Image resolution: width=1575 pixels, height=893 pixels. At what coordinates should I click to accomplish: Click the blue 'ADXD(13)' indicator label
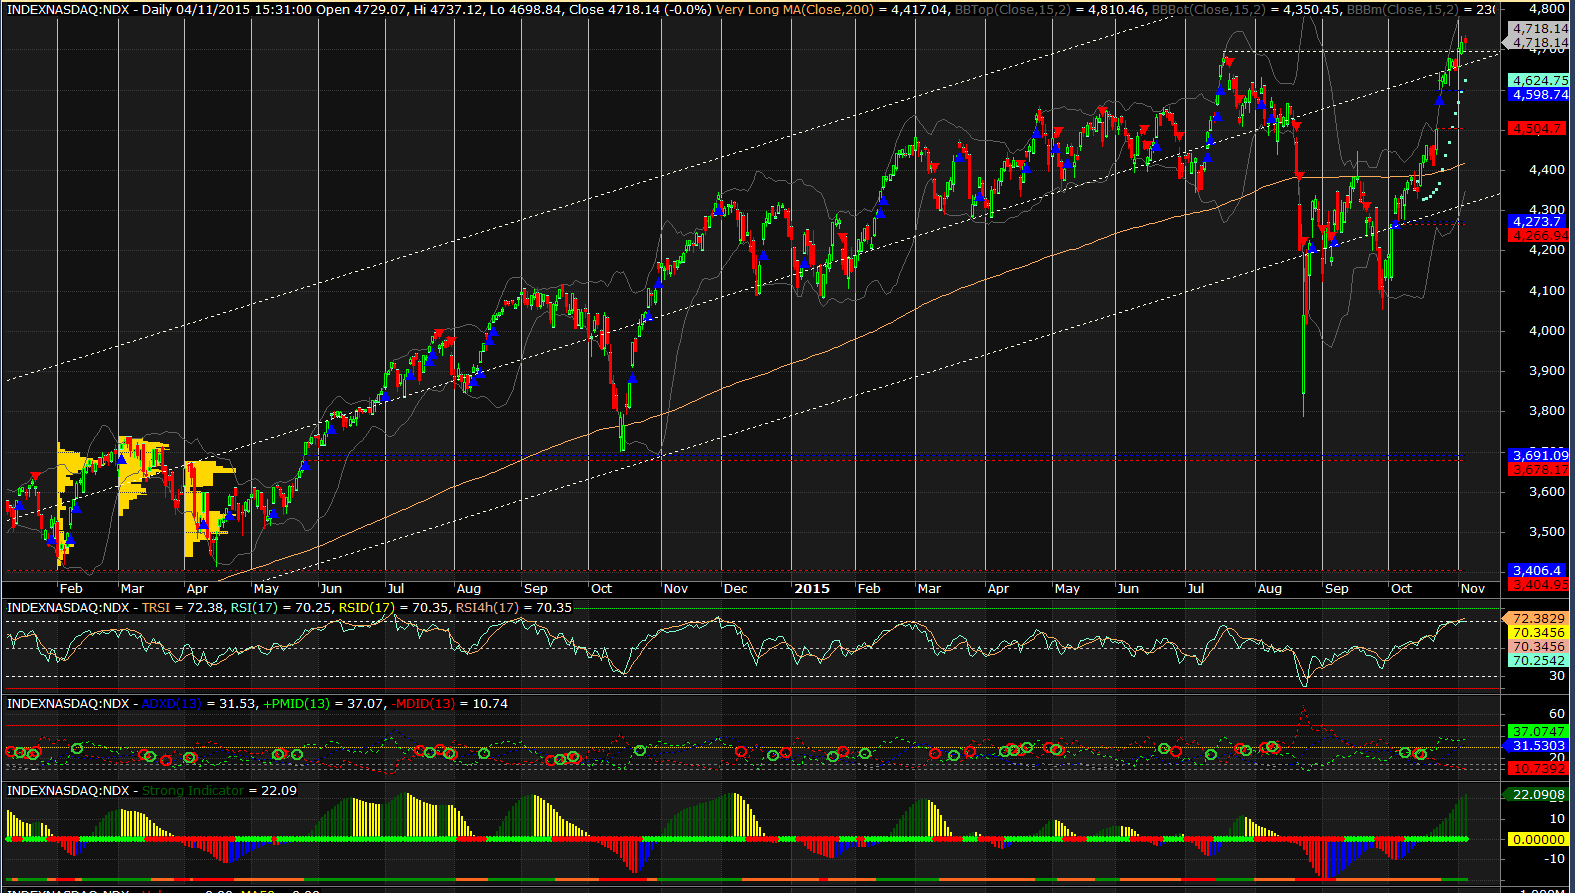(171, 704)
